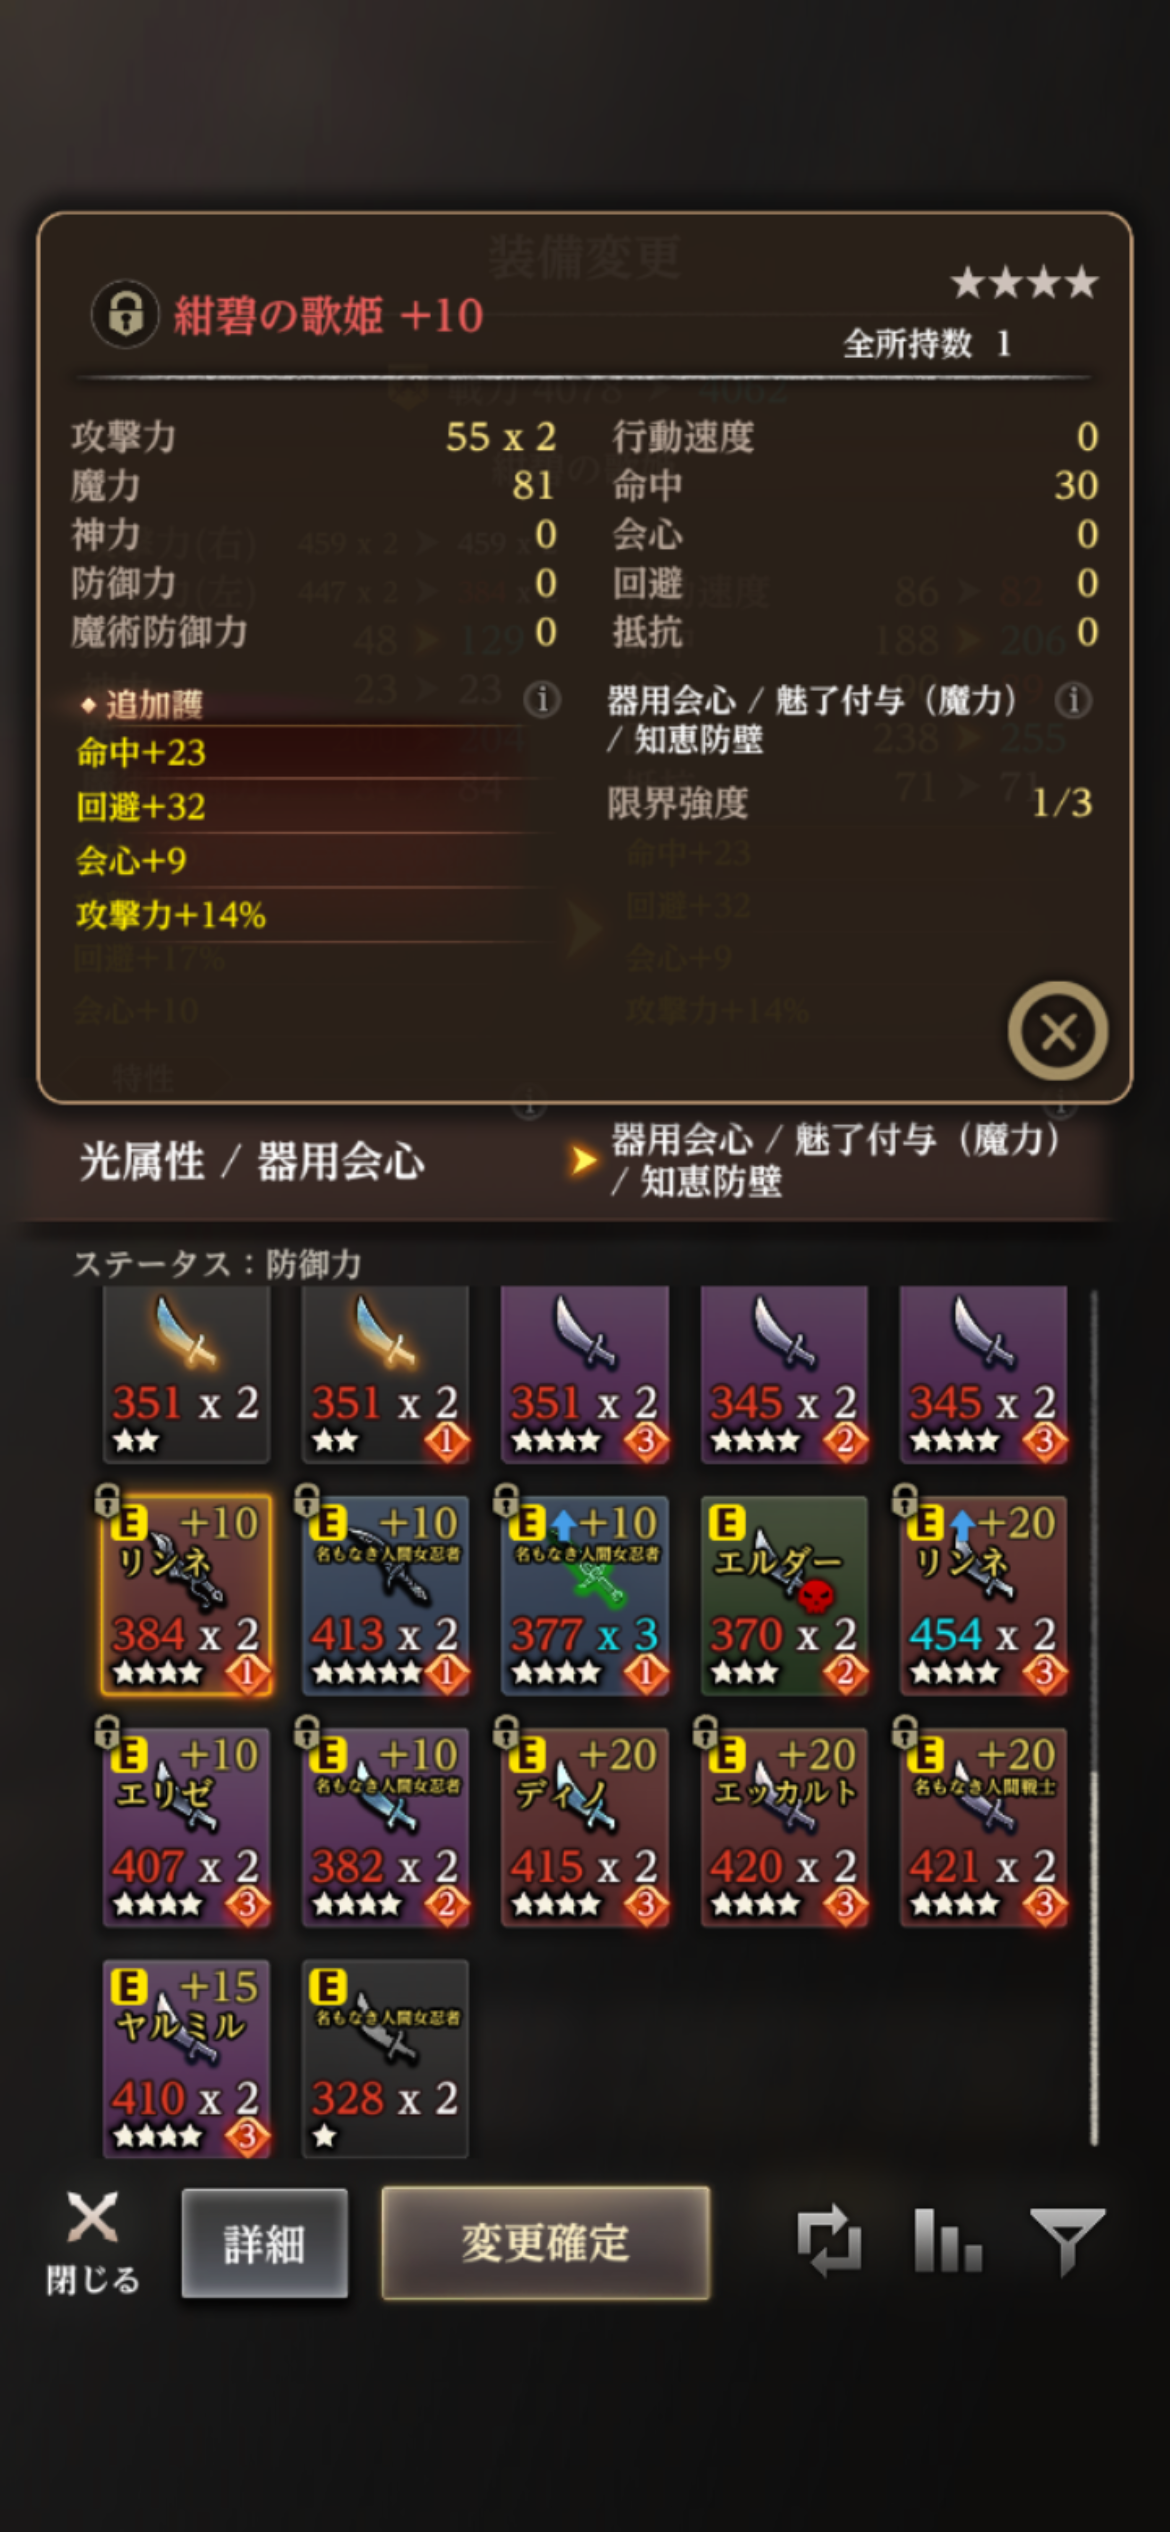The width and height of the screenshot is (1170, 2532).
Task: Confirm change with 変更確定 button
Action: (x=546, y=2243)
